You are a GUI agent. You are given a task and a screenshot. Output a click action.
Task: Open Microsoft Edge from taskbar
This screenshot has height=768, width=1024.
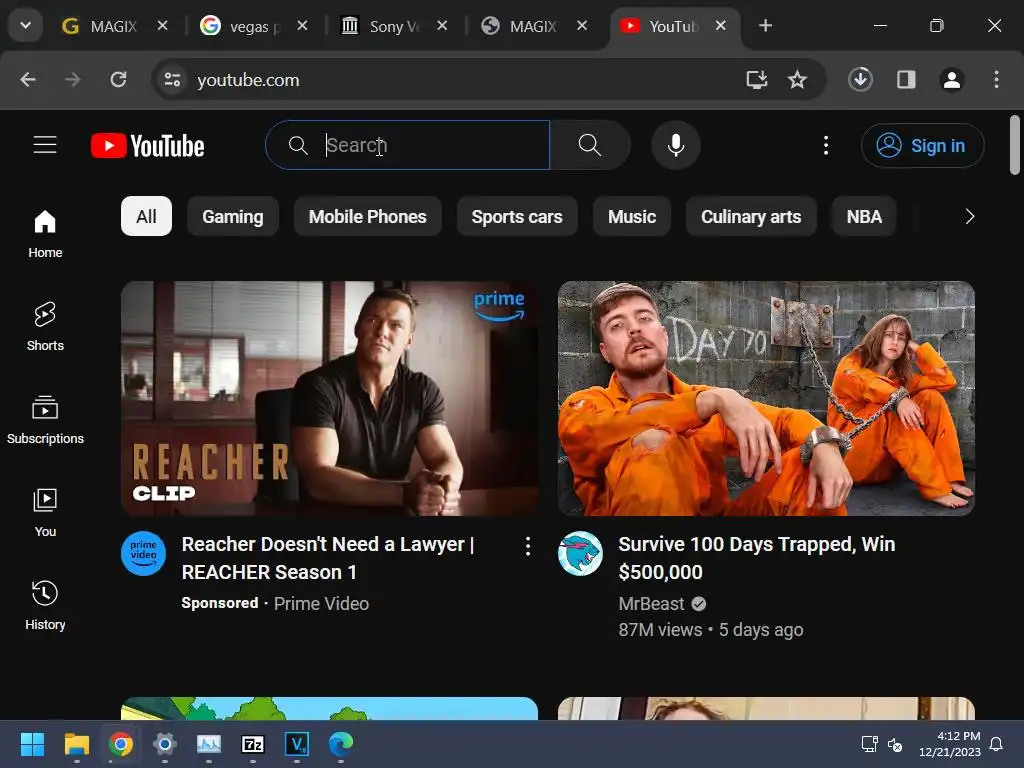pyautogui.click(x=341, y=744)
